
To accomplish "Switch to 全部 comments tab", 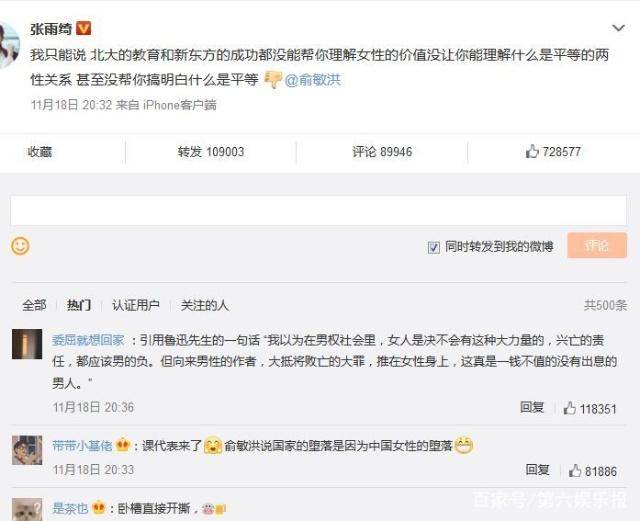I will 34,305.
